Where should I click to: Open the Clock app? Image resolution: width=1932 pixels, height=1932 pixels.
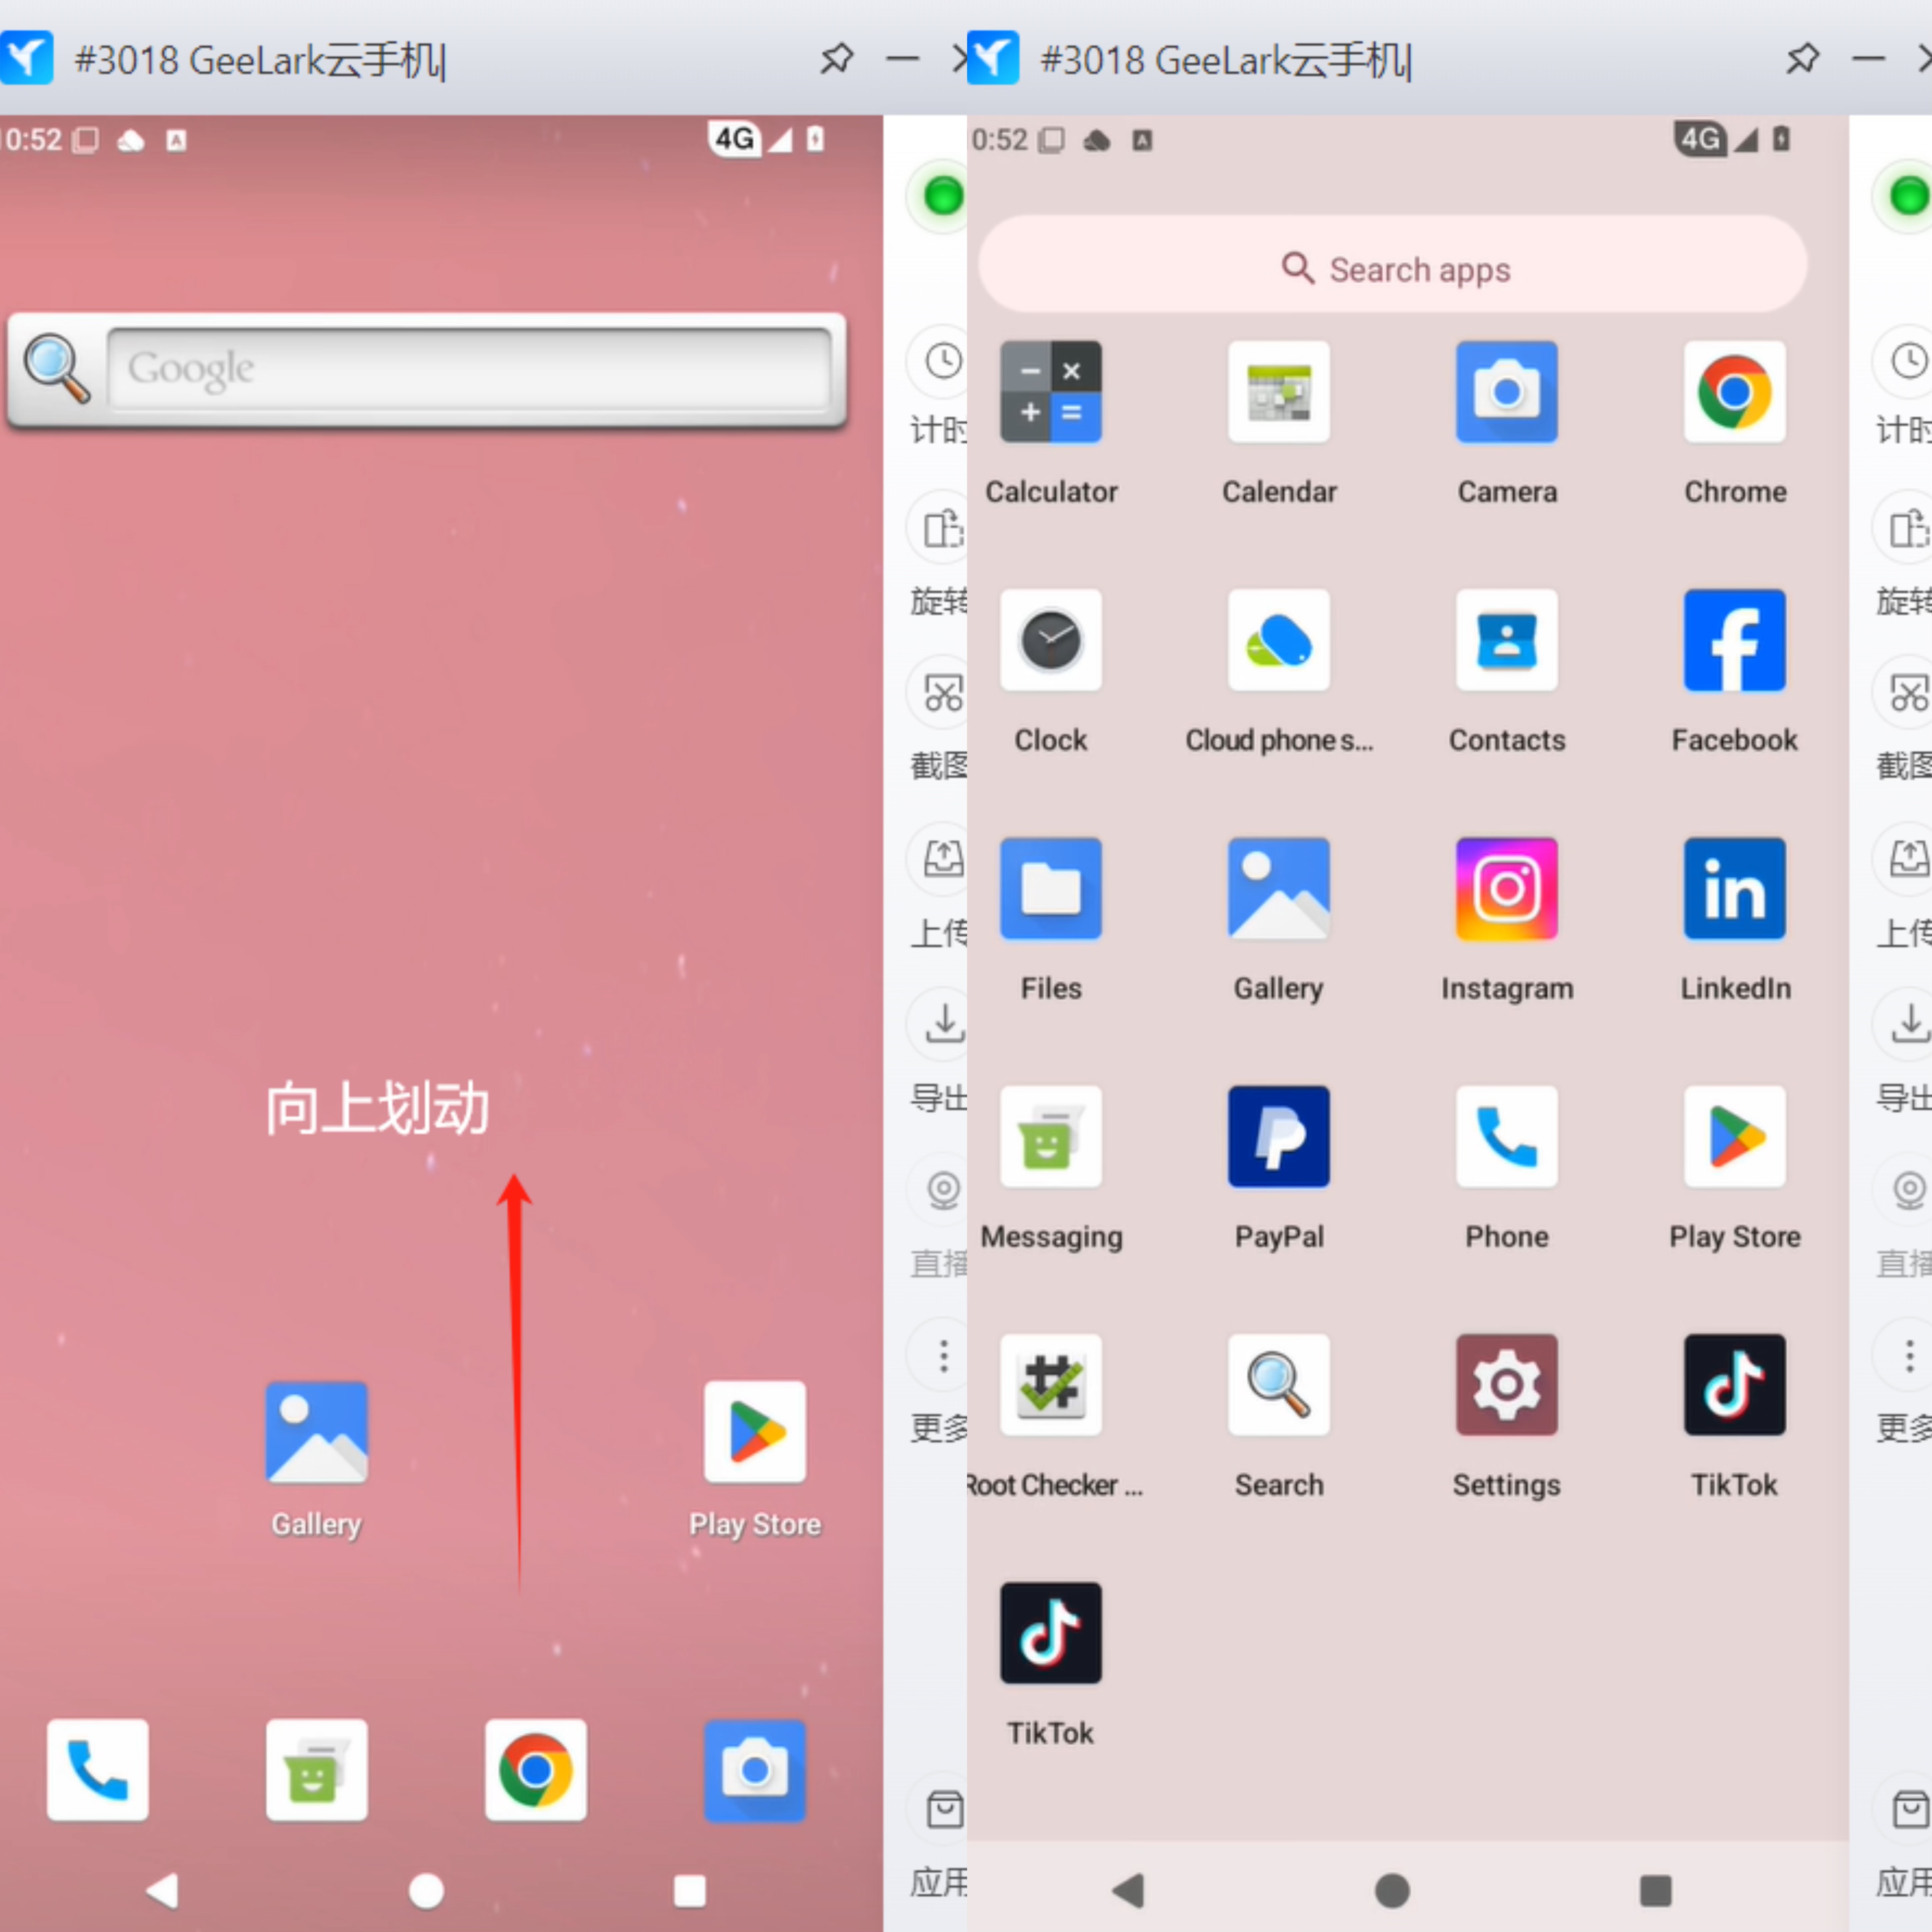coord(1051,640)
